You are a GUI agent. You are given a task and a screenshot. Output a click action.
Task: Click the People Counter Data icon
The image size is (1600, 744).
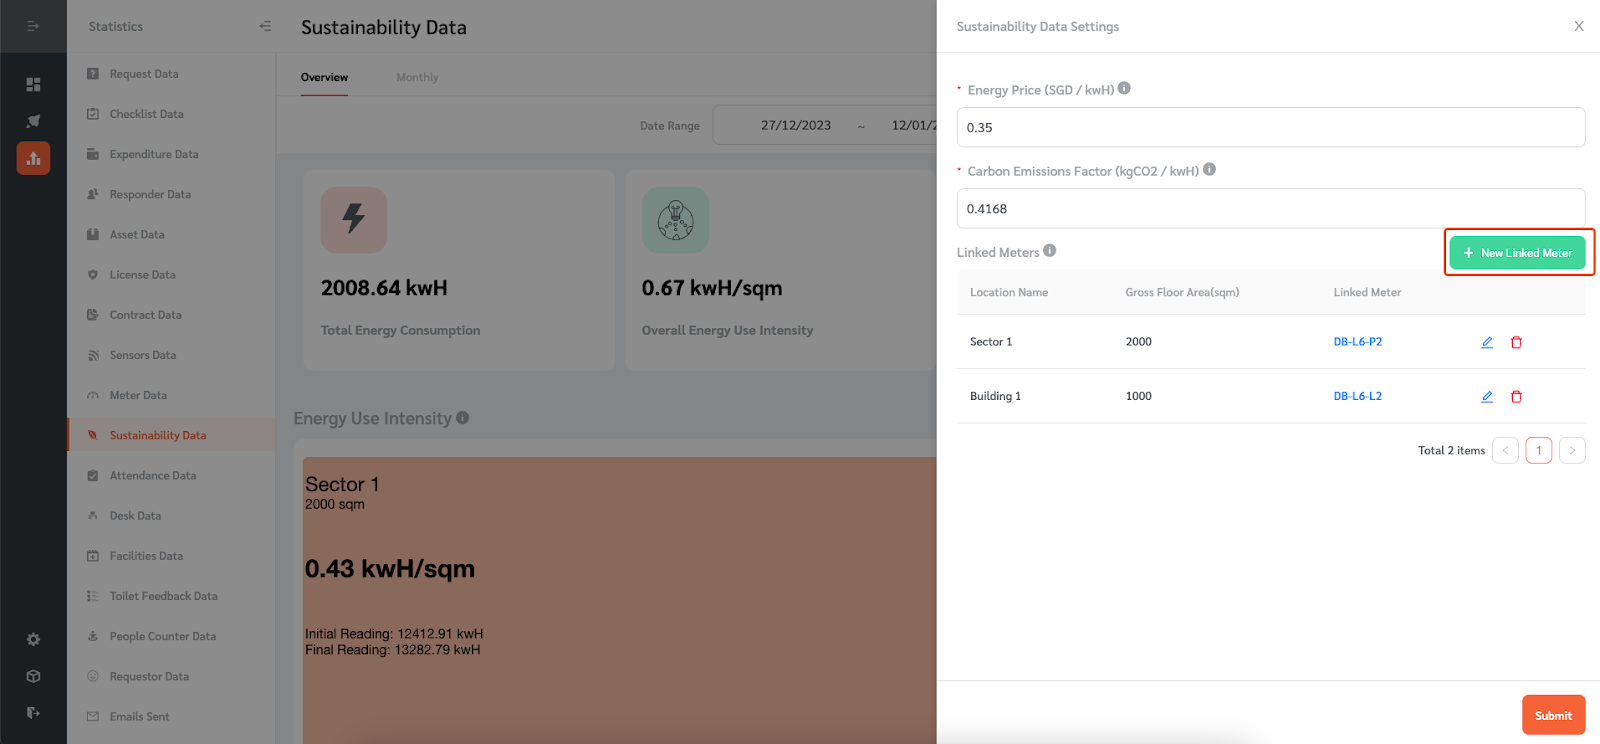[93, 636]
